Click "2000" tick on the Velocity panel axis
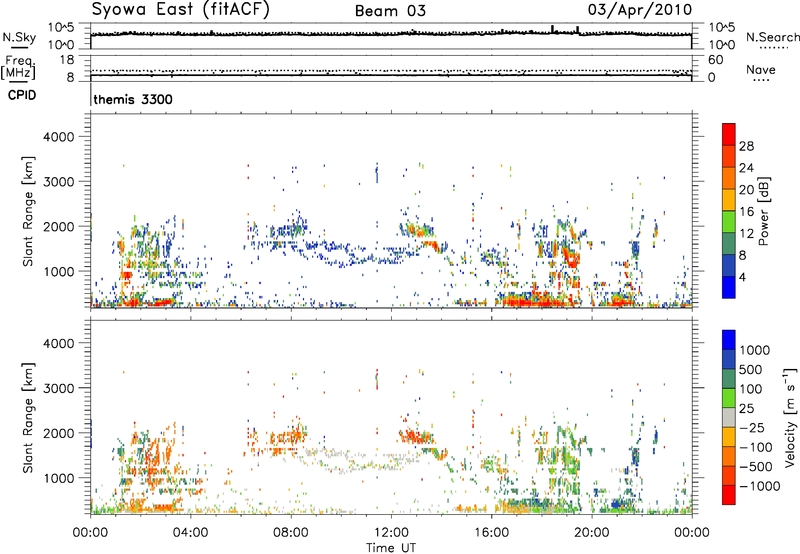This screenshot has width=800, height=554. coord(58,433)
